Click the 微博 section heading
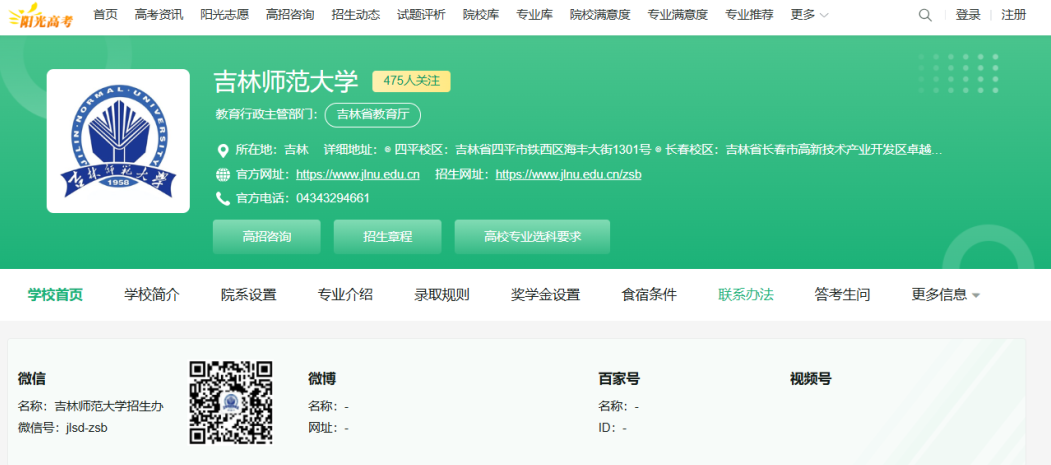The height and width of the screenshot is (465, 1051). (322, 379)
